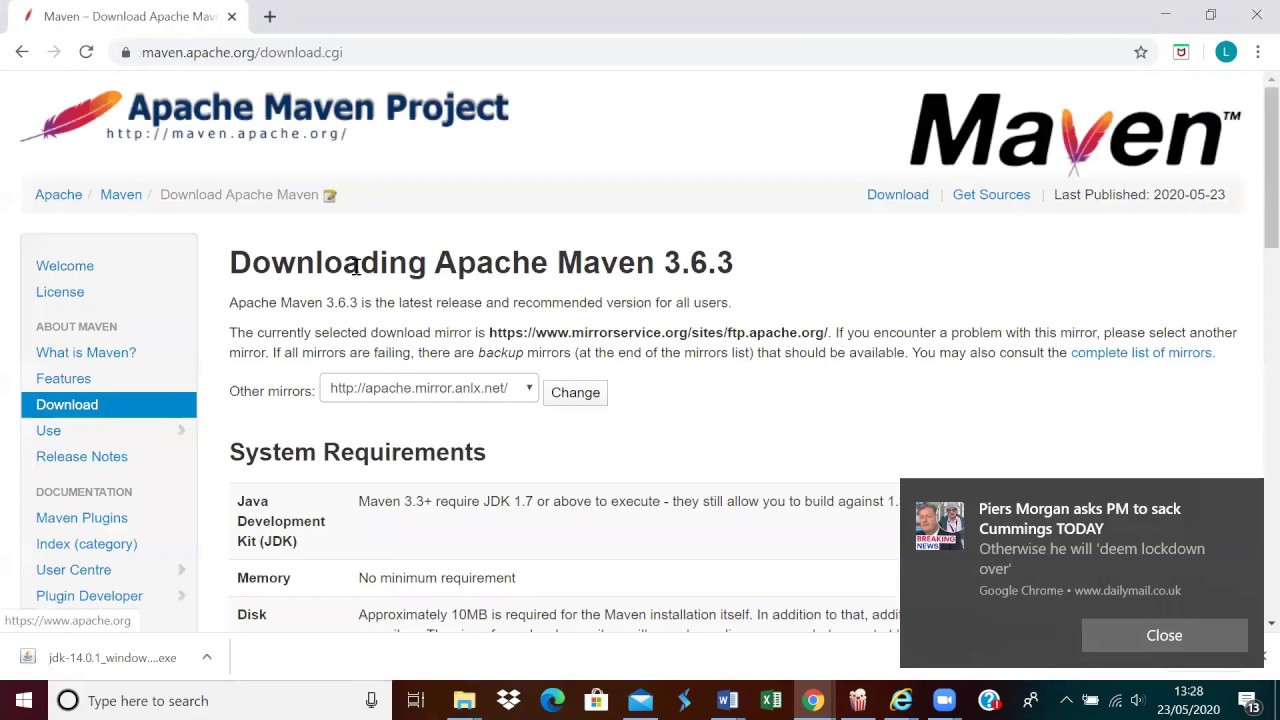Switch to Chrome on the taskbar
The width and height of the screenshot is (1280, 720).
[x=814, y=701]
